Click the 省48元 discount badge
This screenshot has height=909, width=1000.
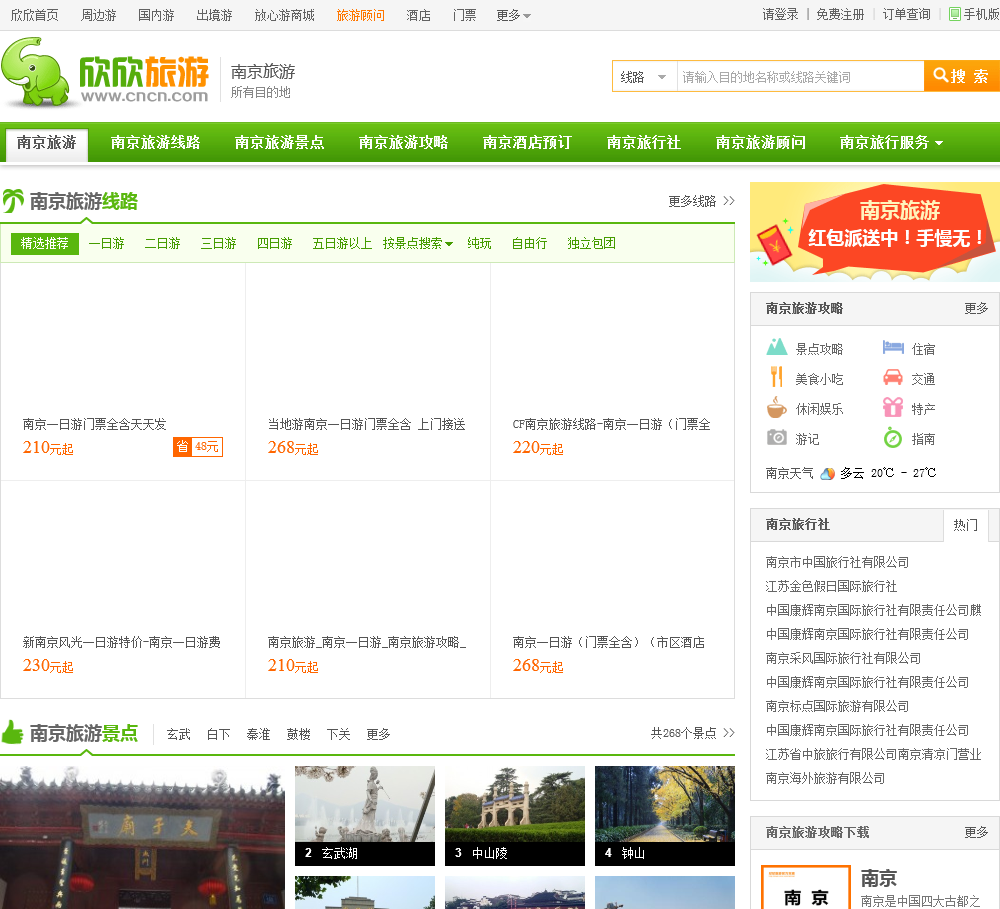198,447
